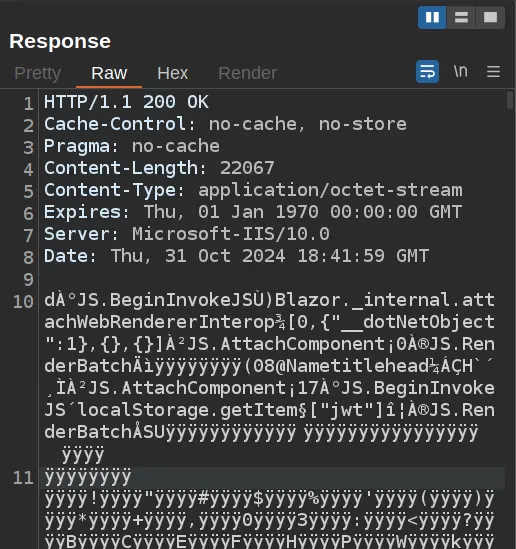Click line number 10 in the gutter
Image resolution: width=516 pixels, height=549 pixels.
(x=23, y=302)
